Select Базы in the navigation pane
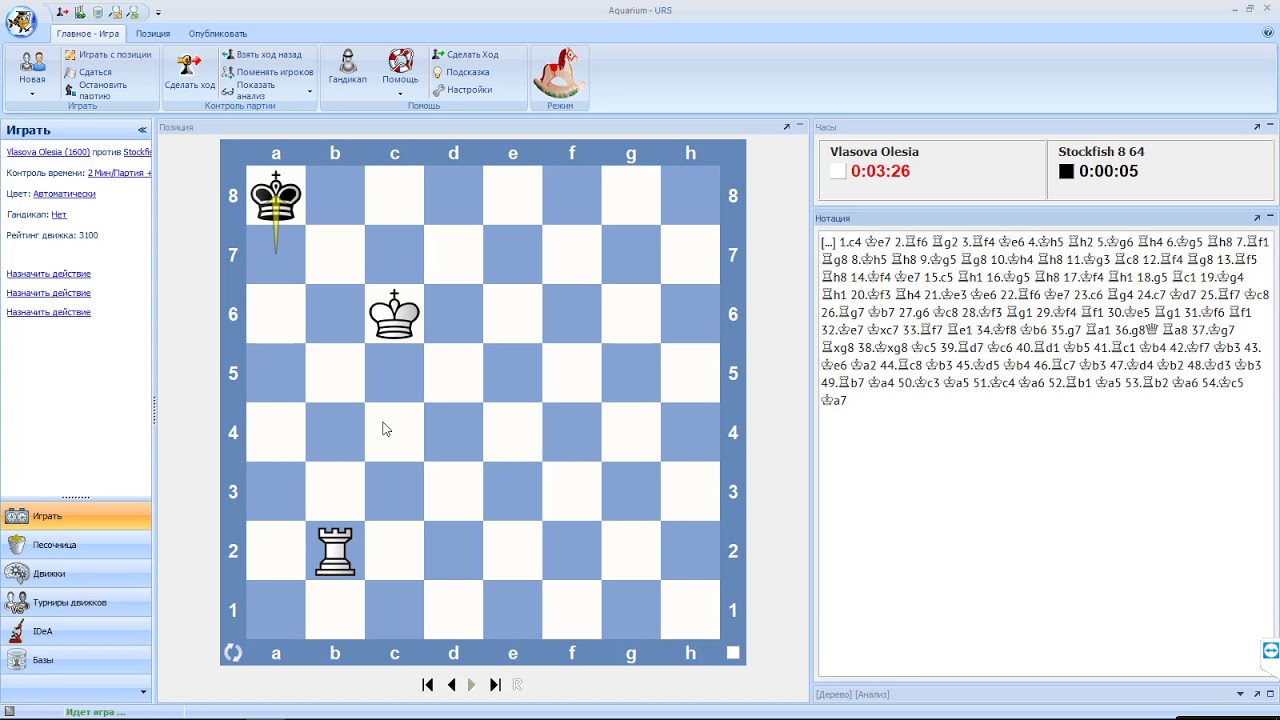Image resolution: width=1280 pixels, height=720 pixels. [76, 660]
